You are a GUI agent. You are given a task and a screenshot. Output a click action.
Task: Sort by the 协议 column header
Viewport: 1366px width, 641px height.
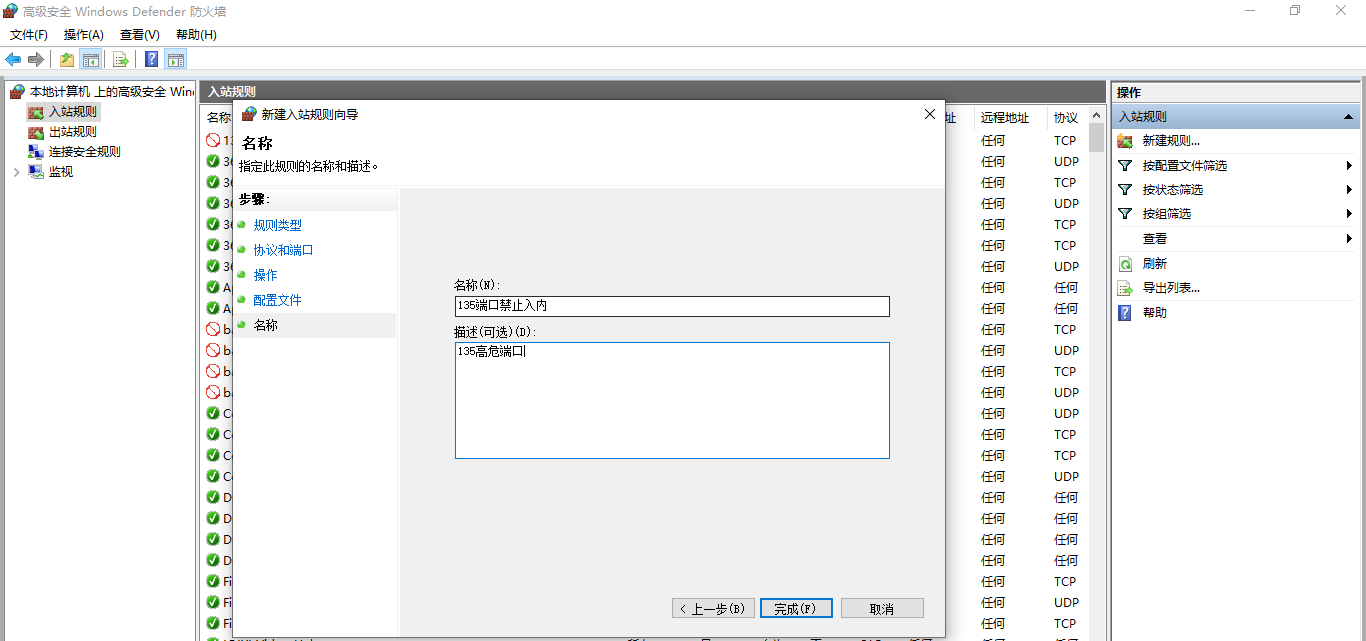[x=1066, y=117]
